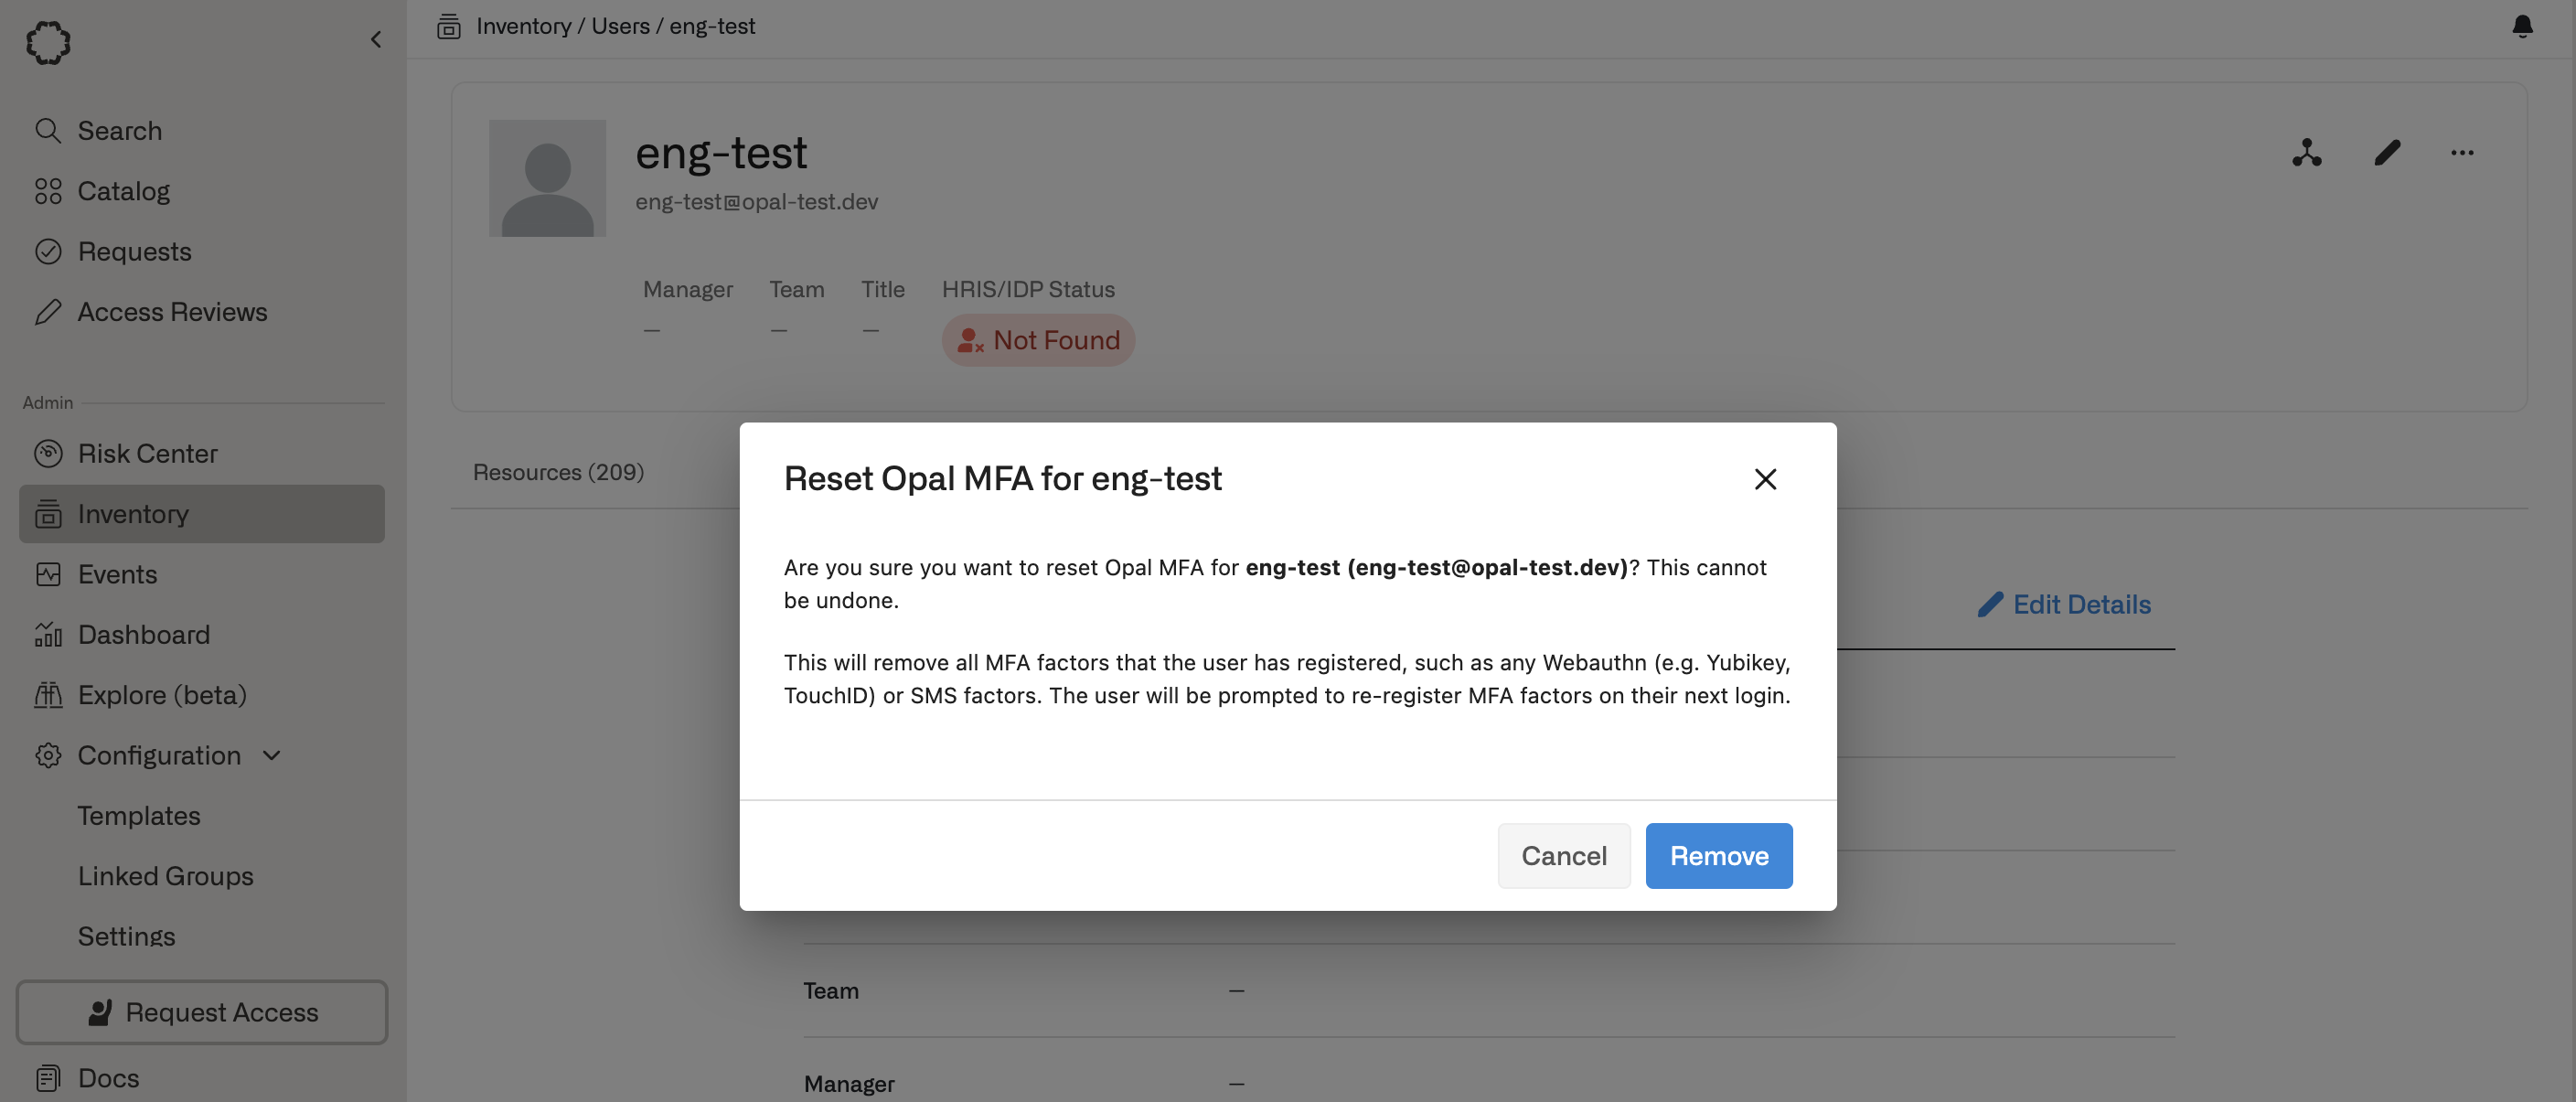Open Linked Groups under Configuration
The width and height of the screenshot is (2576, 1102).
click(x=165, y=877)
